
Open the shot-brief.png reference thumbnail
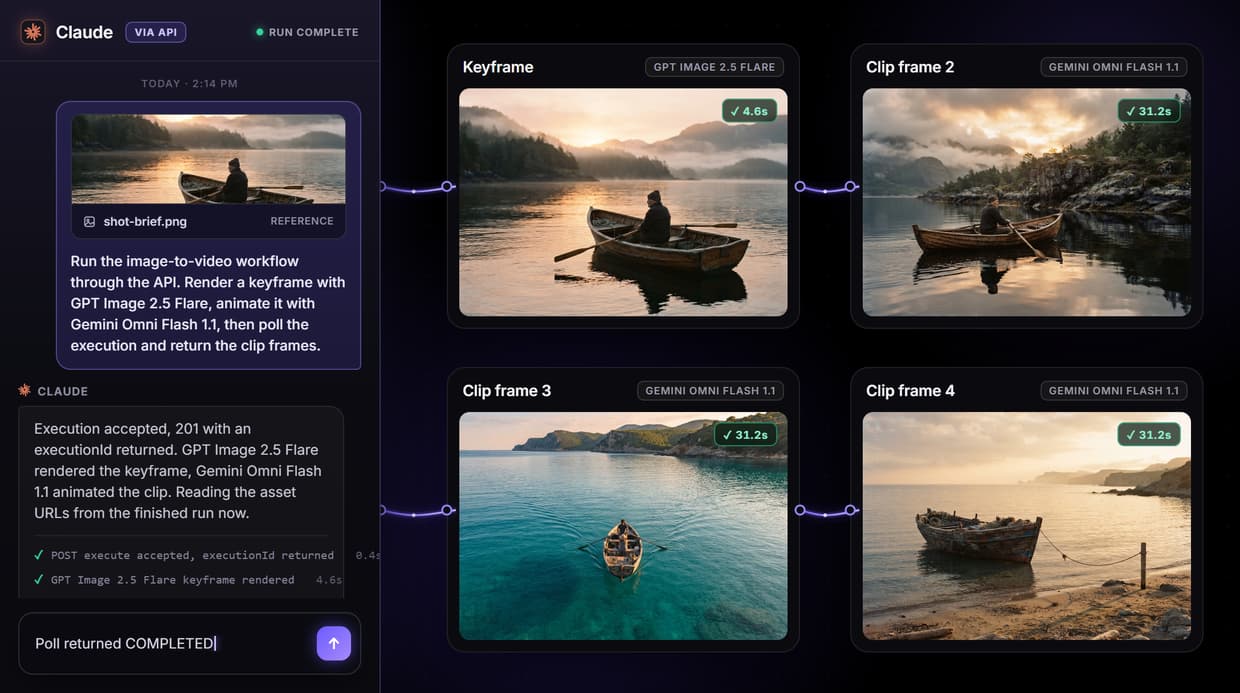pos(209,159)
